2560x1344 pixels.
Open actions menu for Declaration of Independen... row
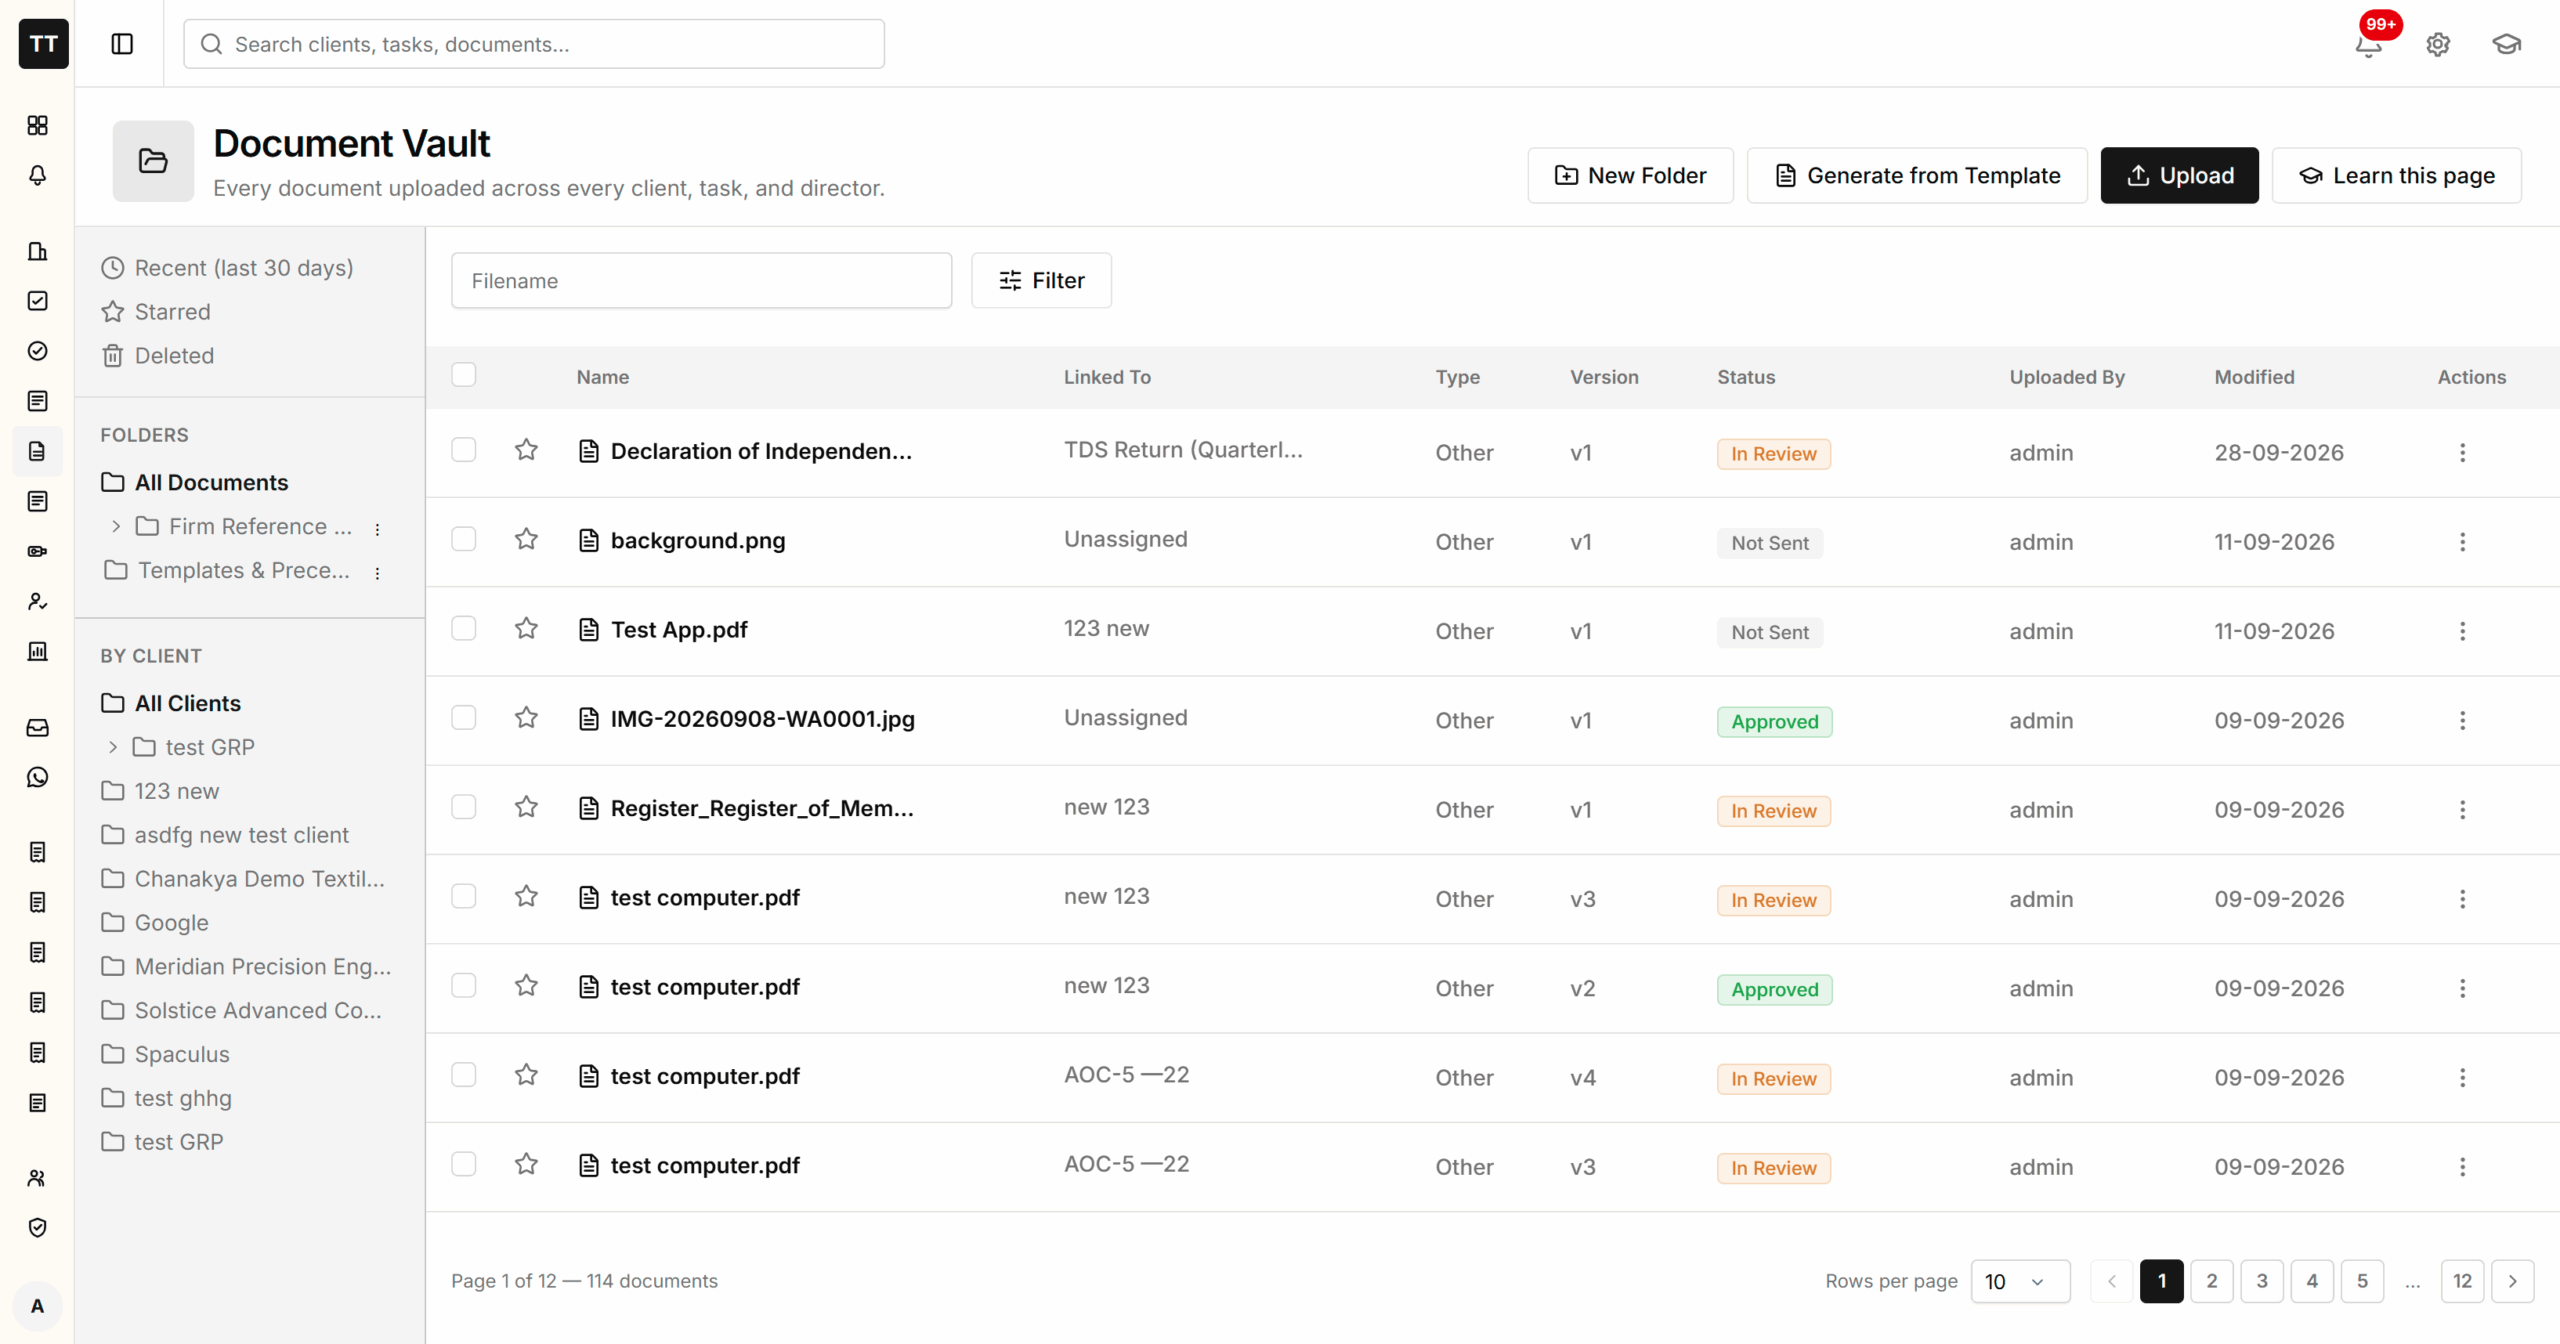pyautogui.click(x=2462, y=453)
